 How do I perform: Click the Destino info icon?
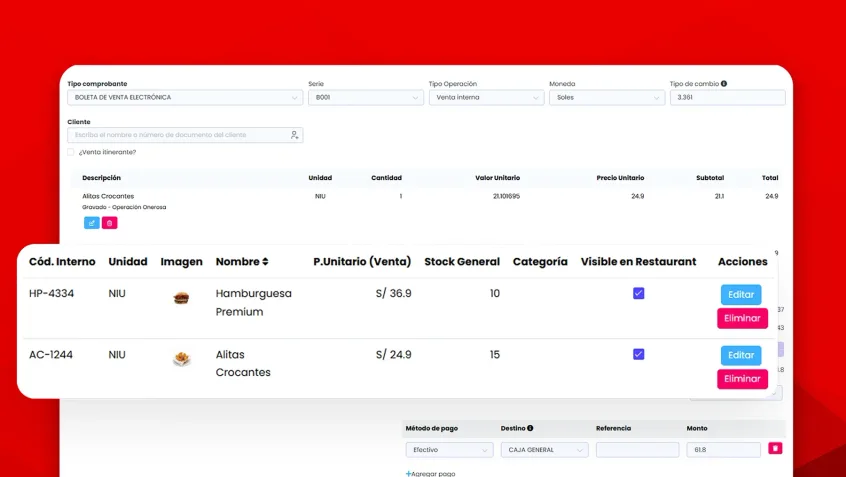(x=530, y=428)
